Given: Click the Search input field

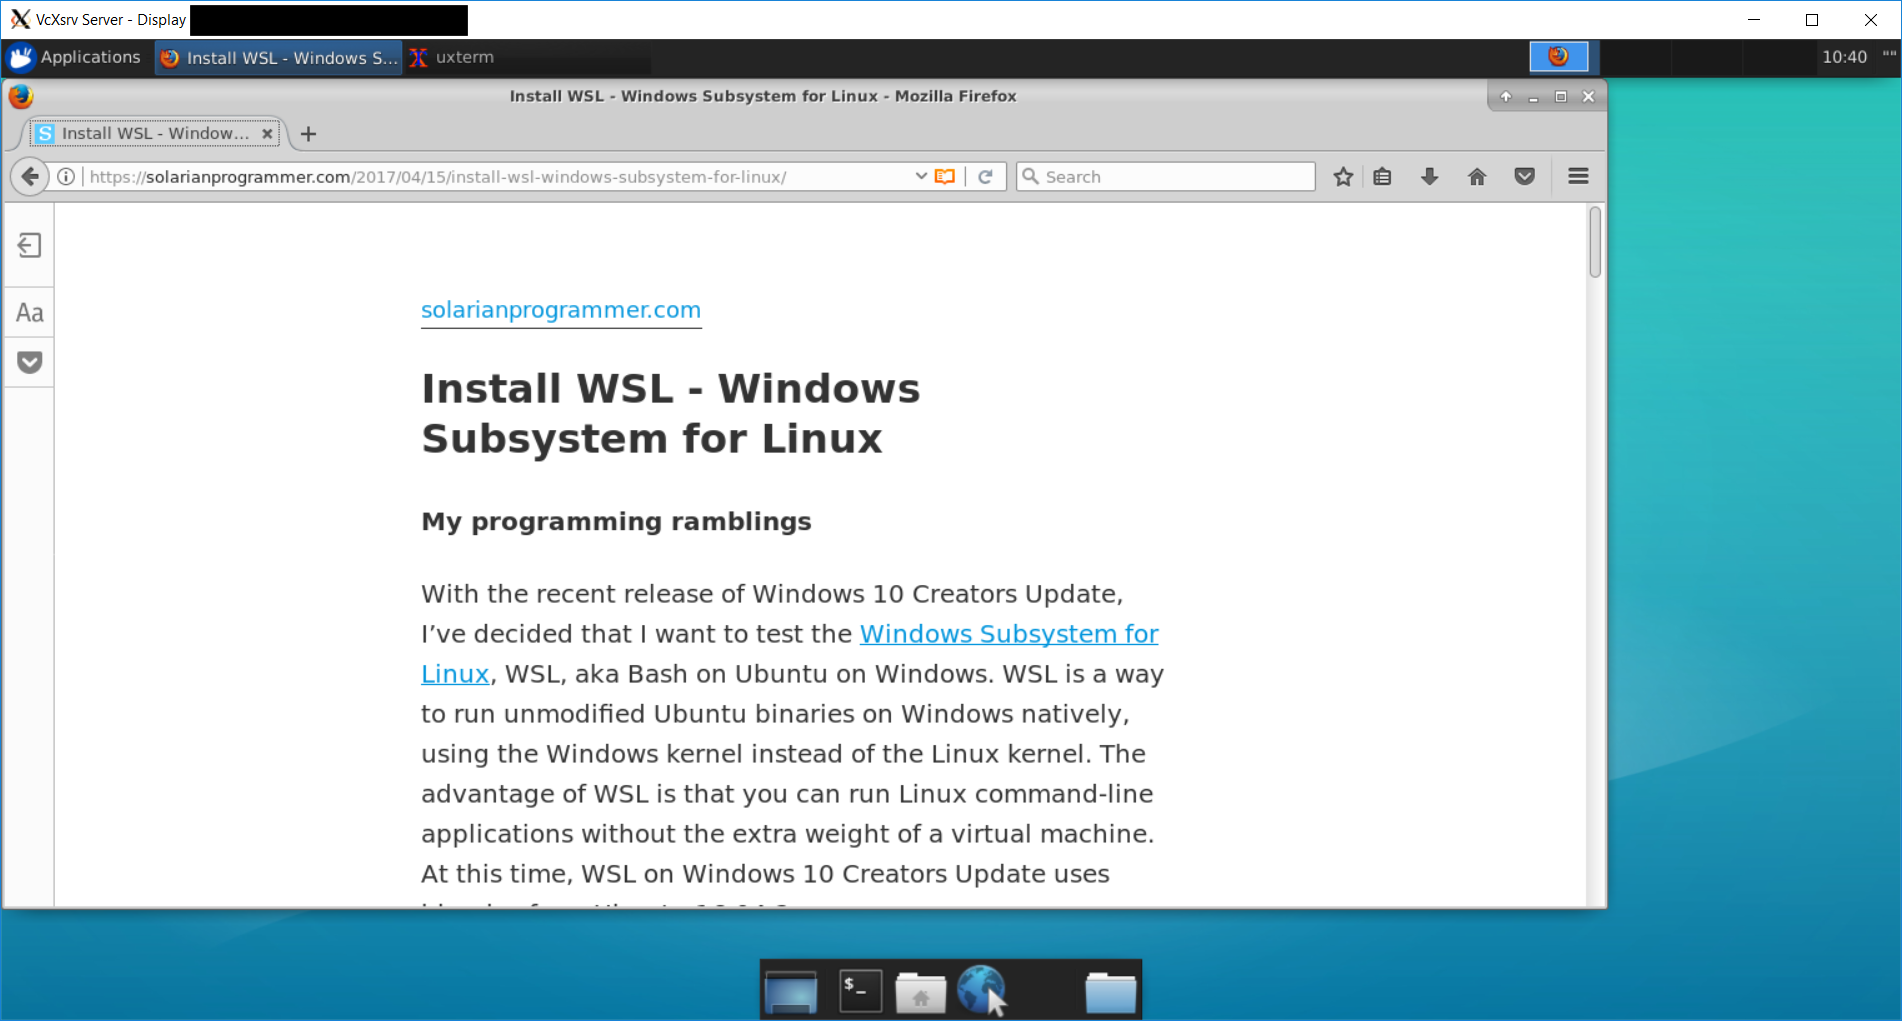Looking at the screenshot, I should 1166,177.
